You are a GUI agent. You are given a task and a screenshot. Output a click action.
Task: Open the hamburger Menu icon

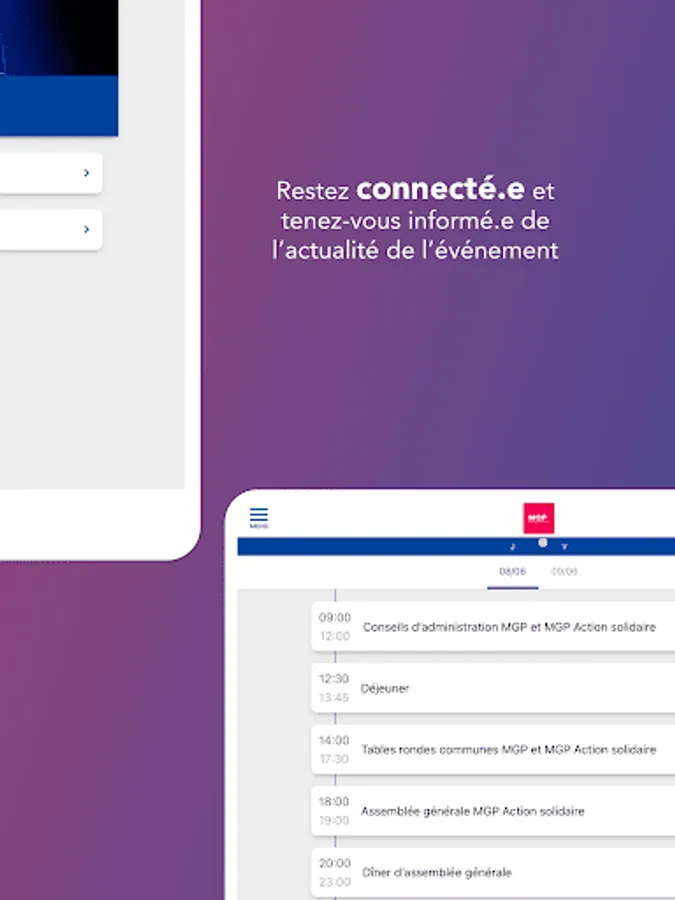click(x=259, y=517)
